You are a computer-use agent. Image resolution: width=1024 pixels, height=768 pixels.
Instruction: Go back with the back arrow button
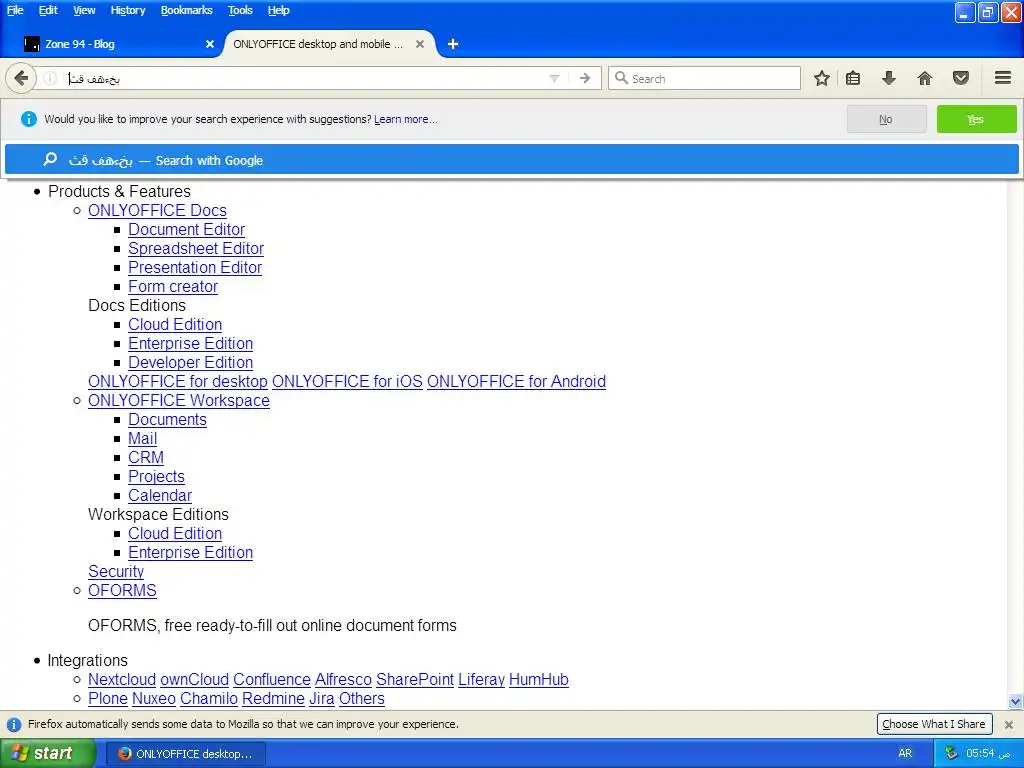20,78
